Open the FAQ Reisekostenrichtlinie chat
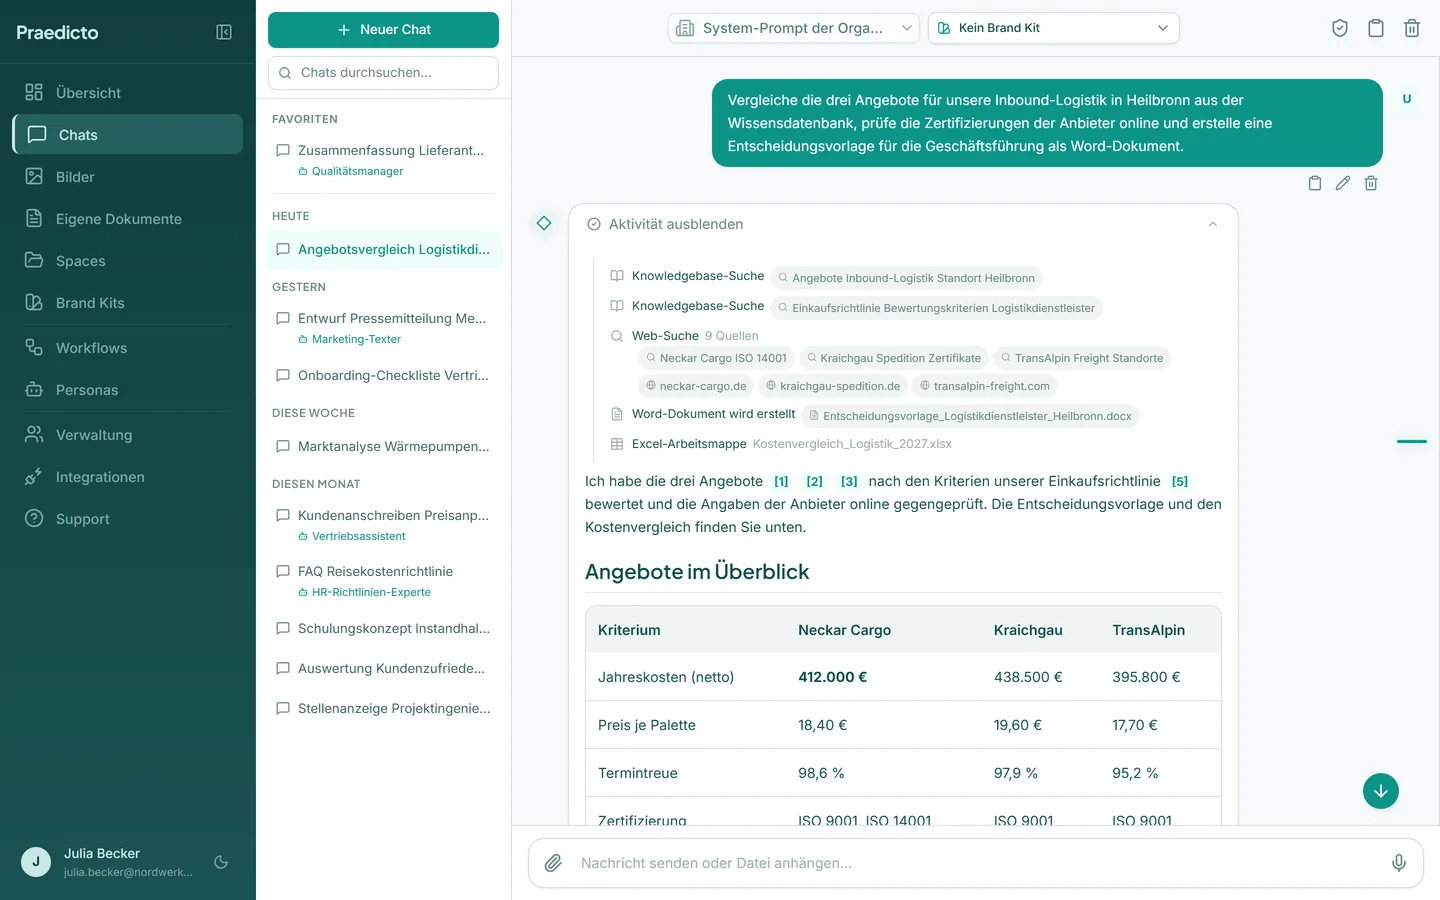Screen dimensions: 1440x900 (x=384, y=581)
